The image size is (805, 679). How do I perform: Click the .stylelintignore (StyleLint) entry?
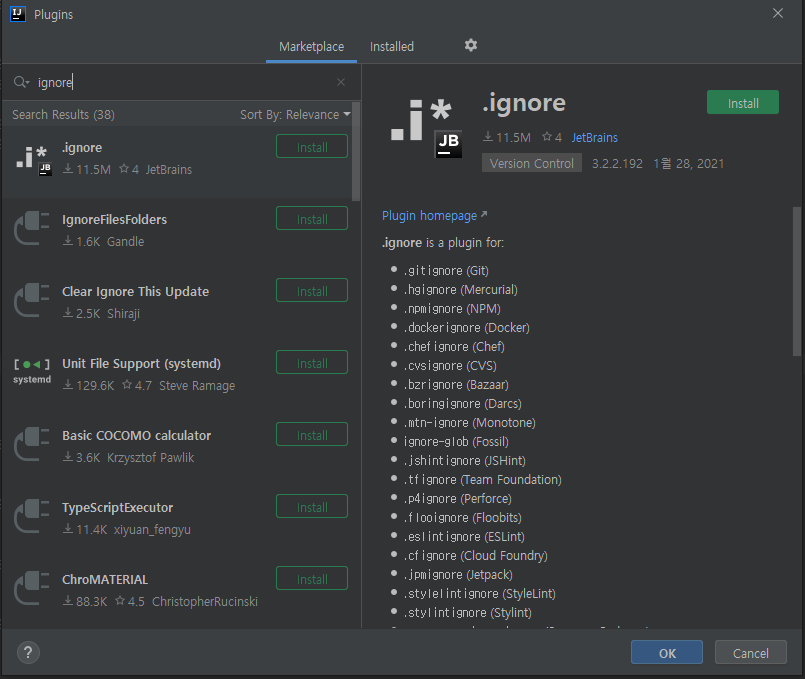[x=479, y=593]
